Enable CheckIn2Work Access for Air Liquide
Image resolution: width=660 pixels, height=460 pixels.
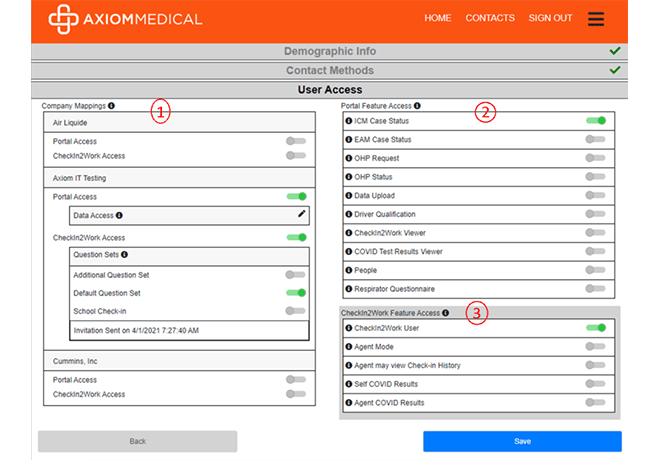pyautogui.click(x=296, y=156)
